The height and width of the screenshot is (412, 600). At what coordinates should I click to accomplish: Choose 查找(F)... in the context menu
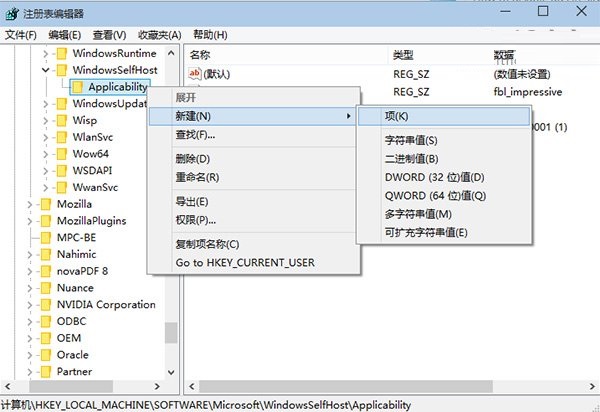[x=253, y=135]
